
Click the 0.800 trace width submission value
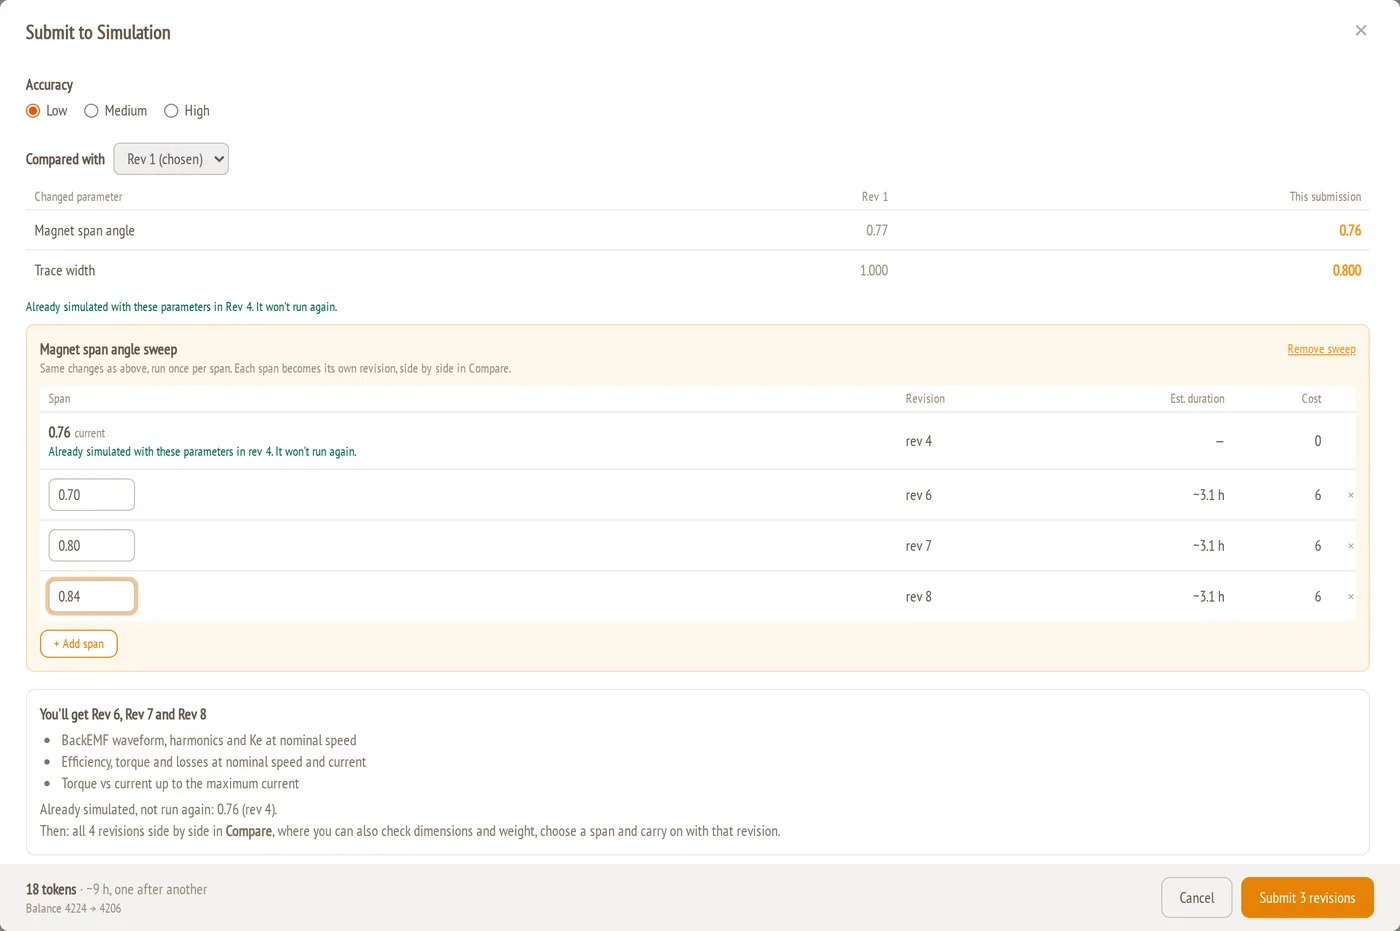(x=1346, y=270)
